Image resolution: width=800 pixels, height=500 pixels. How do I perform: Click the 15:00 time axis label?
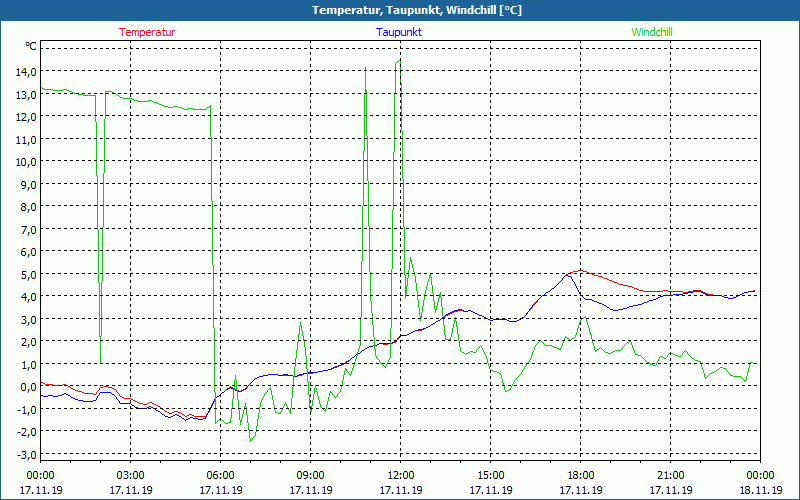[491, 476]
